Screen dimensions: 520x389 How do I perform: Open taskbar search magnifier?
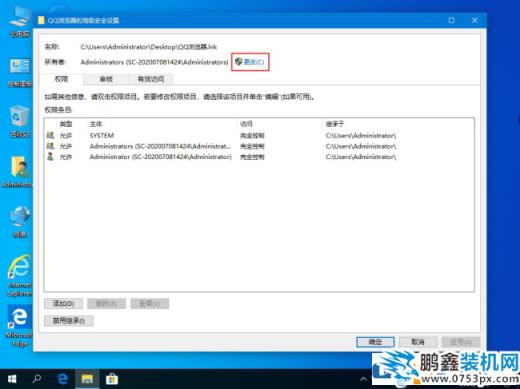tap(37, 379)
